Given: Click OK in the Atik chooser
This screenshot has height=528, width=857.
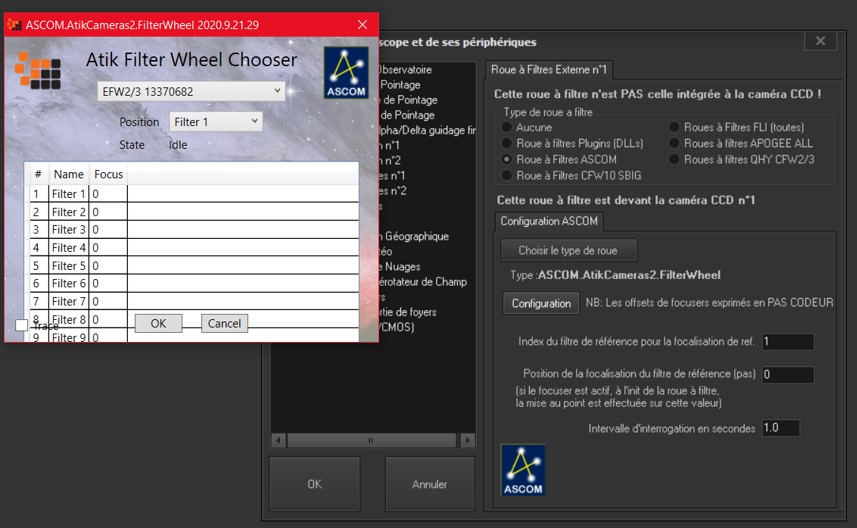Looking at the screenshot, I should point(158,323).
